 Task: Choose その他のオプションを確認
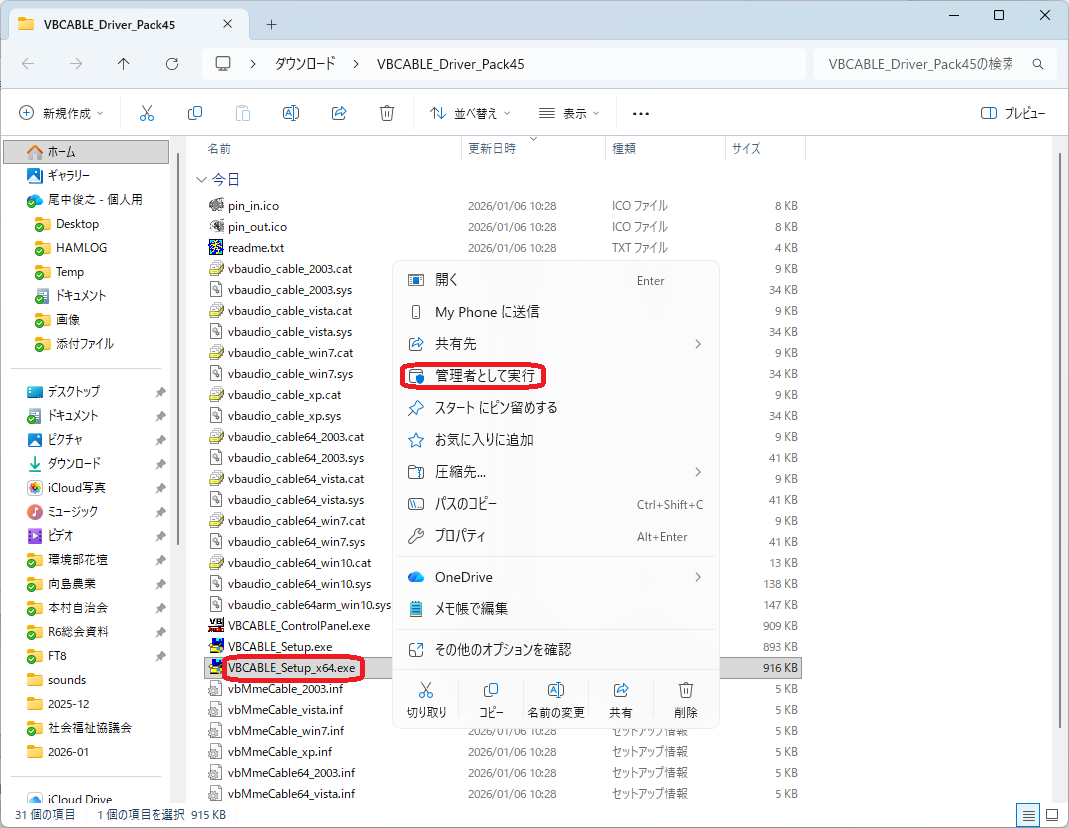[556, 650]
